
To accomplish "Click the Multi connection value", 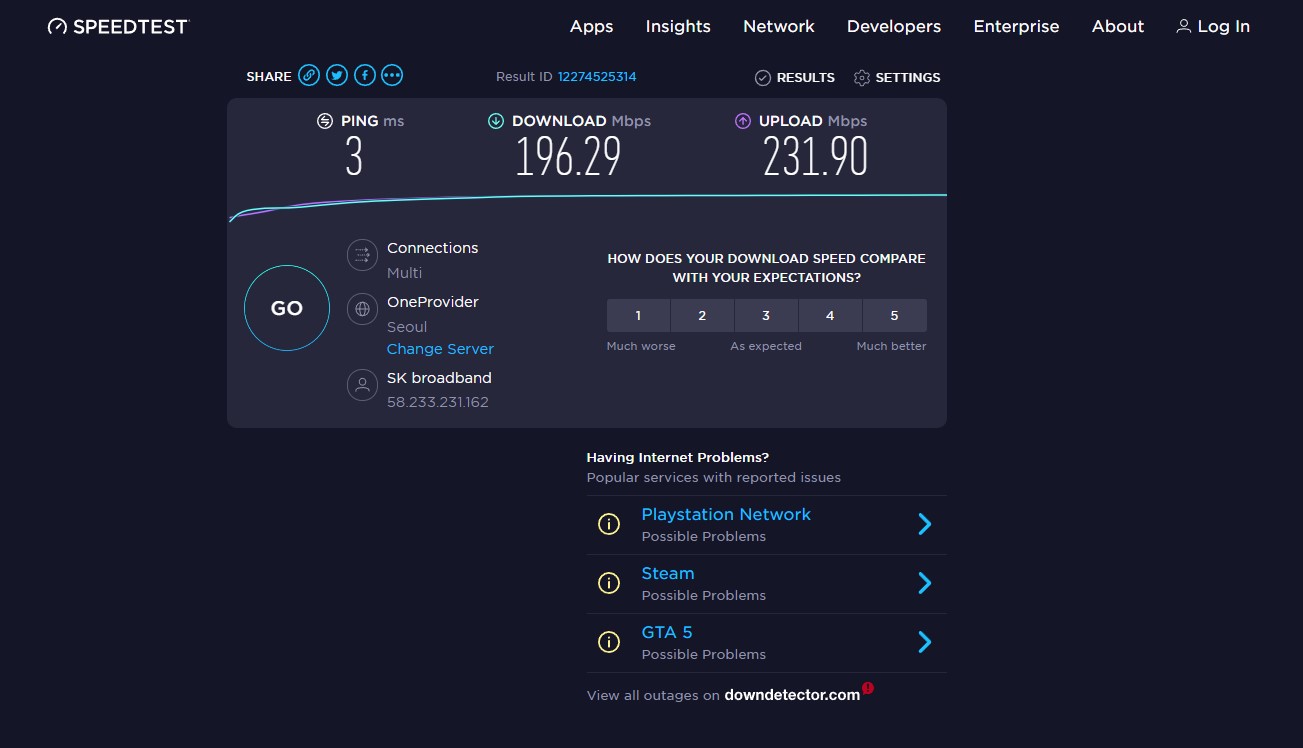I will tap(405, 273).
